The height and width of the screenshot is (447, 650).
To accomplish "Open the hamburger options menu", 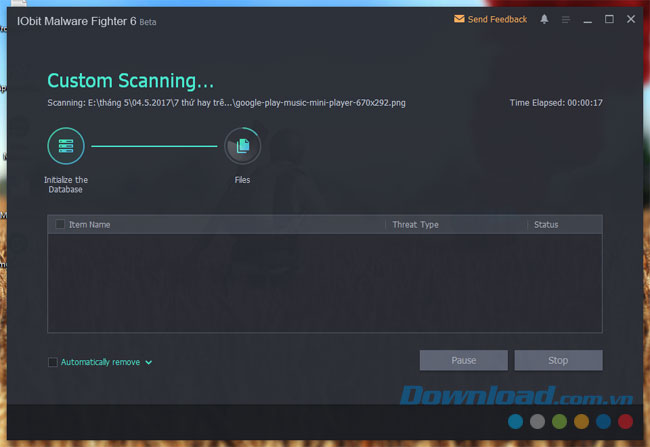I will pyautogui.click(x=566, y=19).
